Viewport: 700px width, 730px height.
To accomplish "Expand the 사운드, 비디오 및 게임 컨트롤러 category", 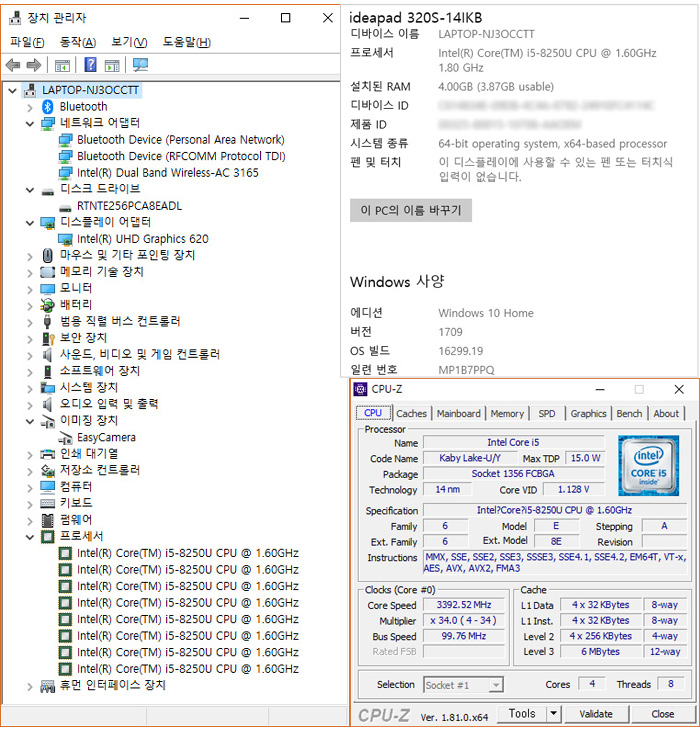I will coord(30,356).
